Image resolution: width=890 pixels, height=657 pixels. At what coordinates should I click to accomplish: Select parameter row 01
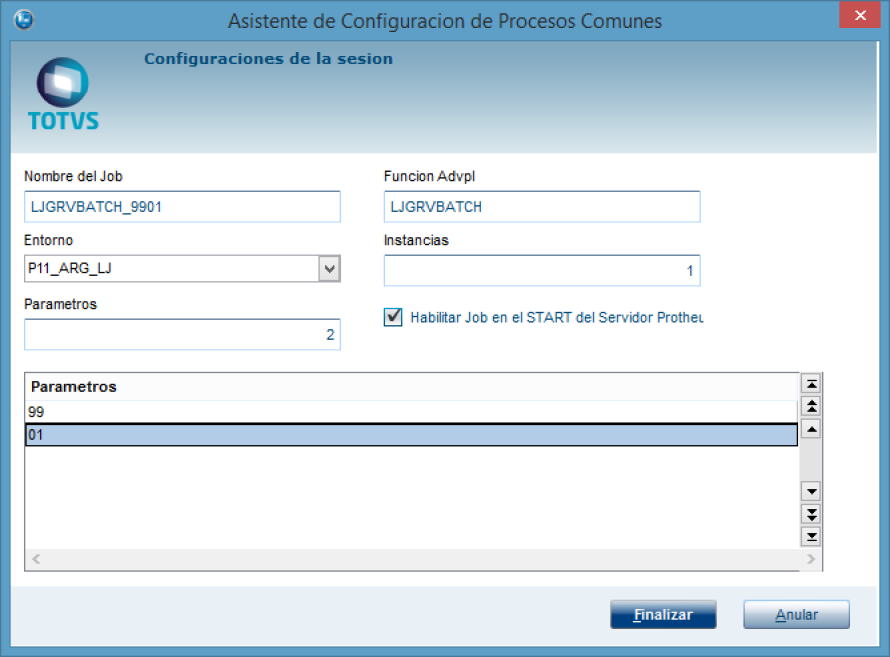410,435
